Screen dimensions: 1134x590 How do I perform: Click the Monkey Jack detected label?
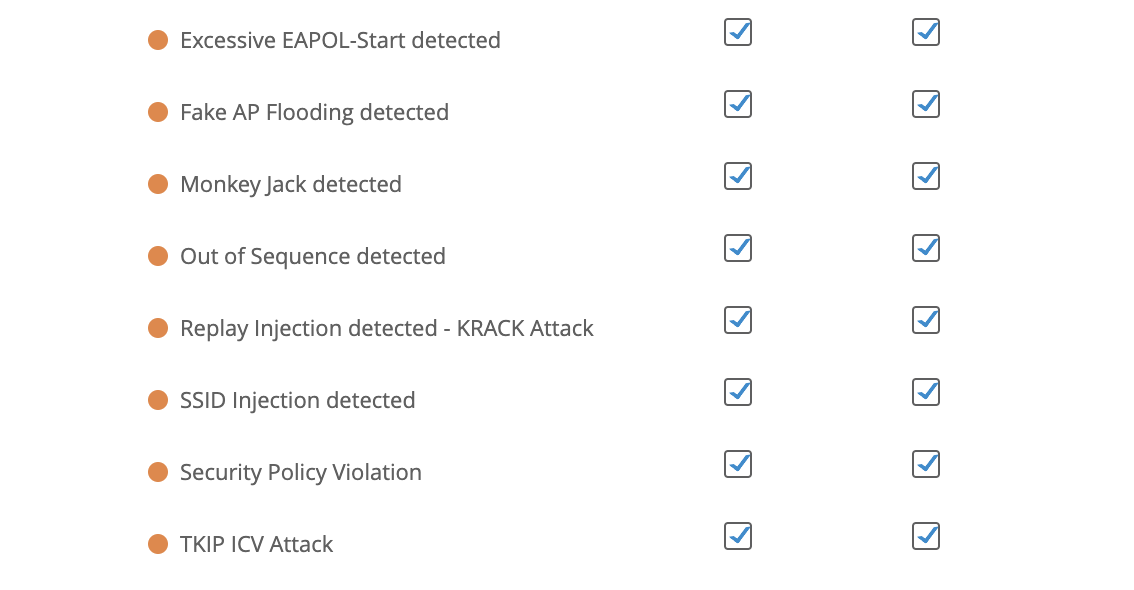[290, 184]
